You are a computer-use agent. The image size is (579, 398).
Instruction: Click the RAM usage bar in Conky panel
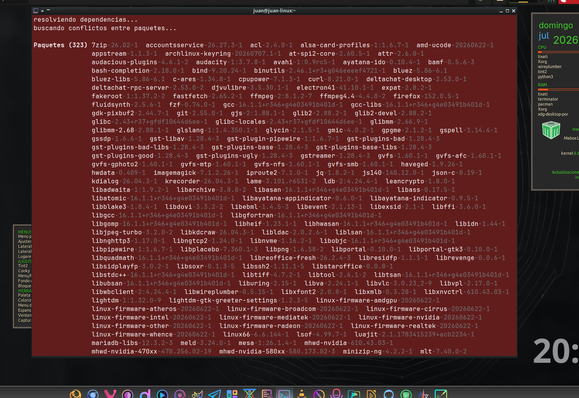(558, 89)
